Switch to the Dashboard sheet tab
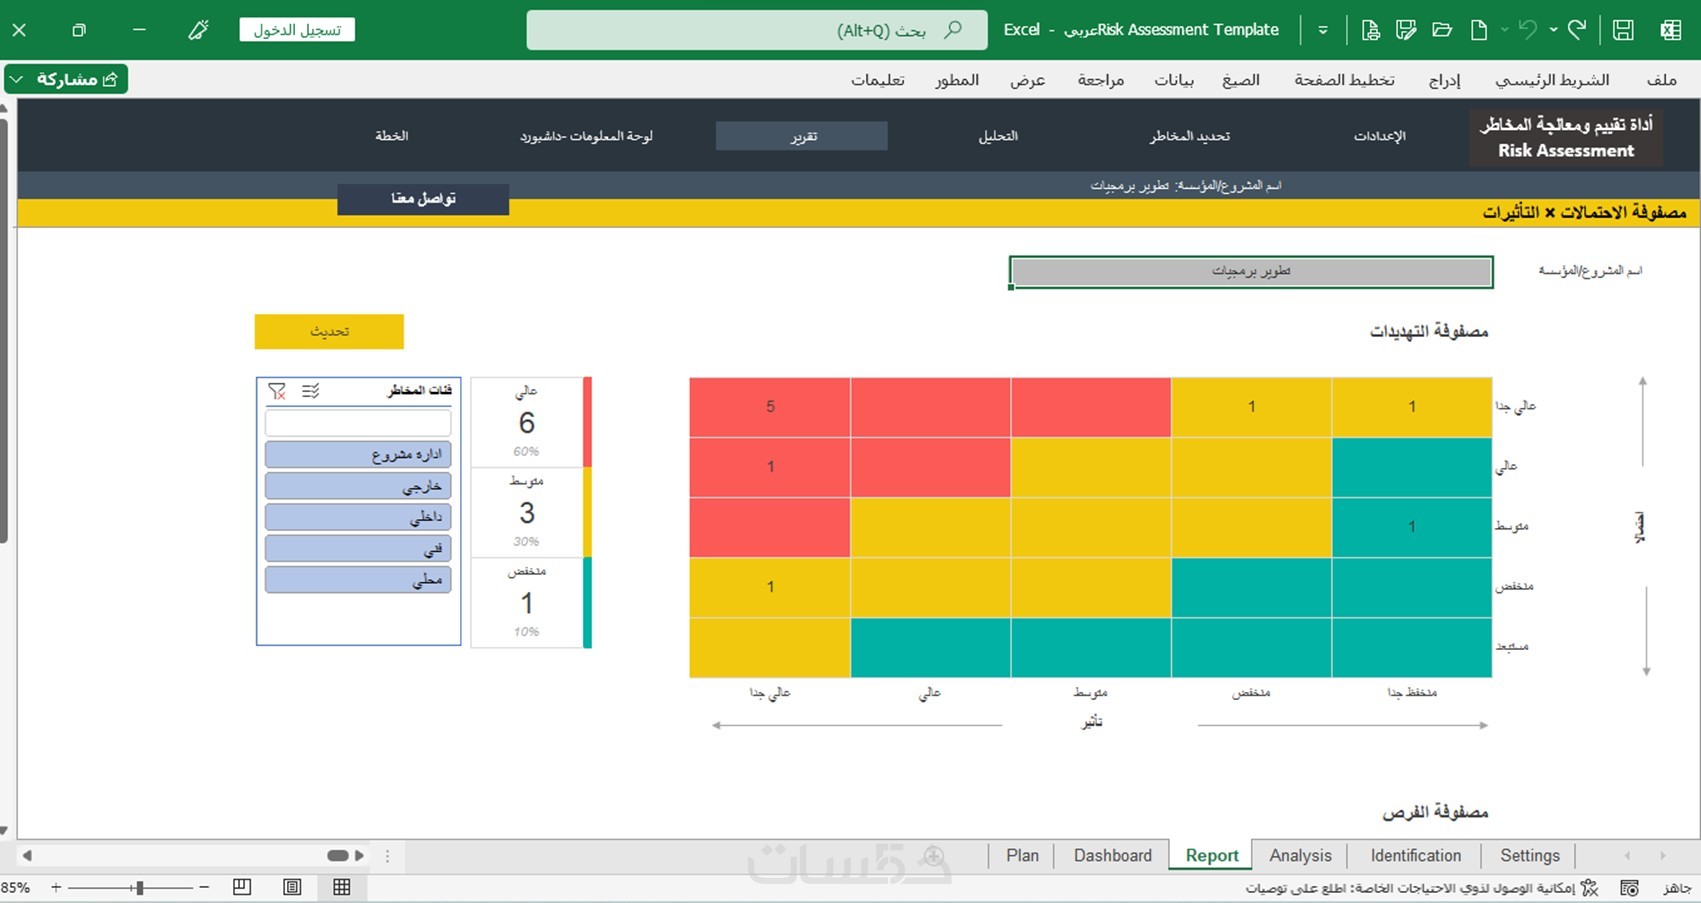This screenshot has height=903, width=1701. (1112, 855)
